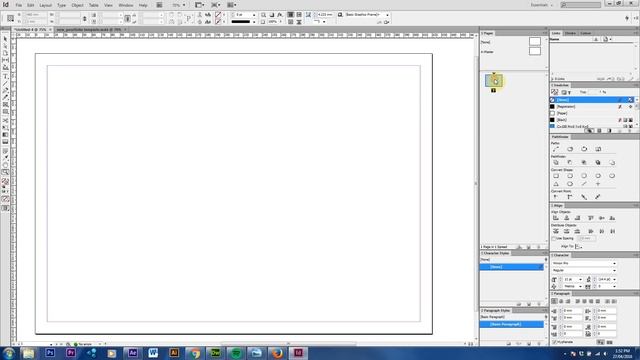640x360 pixels.
Task: Open the Window menu
Action: [x=126, y=5]
